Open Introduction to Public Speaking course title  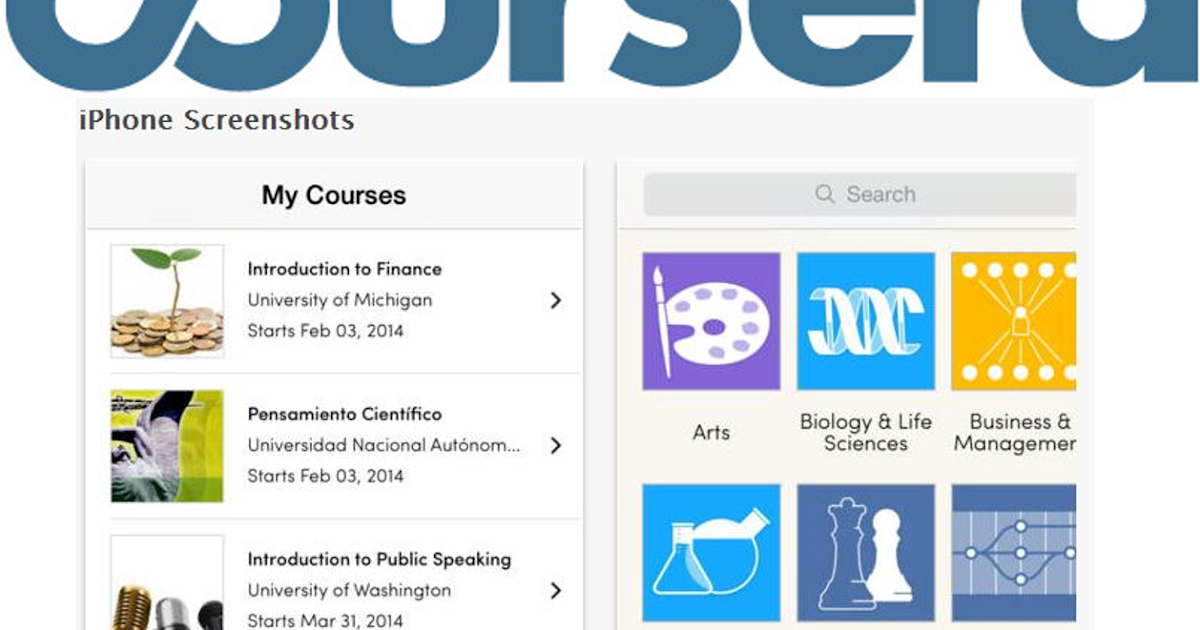click(379, 559)
